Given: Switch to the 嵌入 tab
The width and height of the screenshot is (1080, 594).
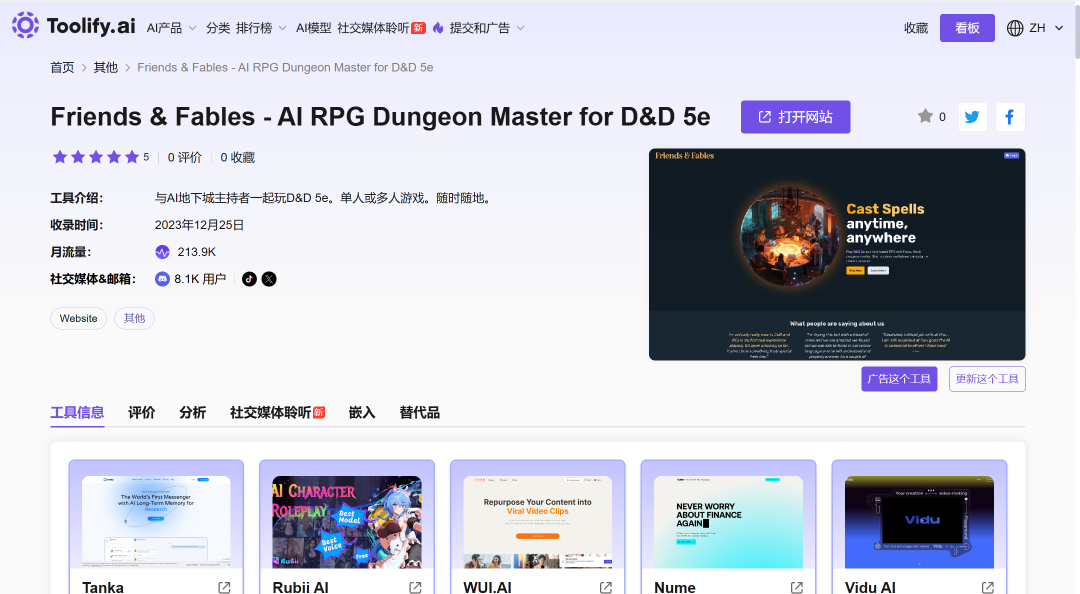Looking at the screenshot, I should (362, 413).
